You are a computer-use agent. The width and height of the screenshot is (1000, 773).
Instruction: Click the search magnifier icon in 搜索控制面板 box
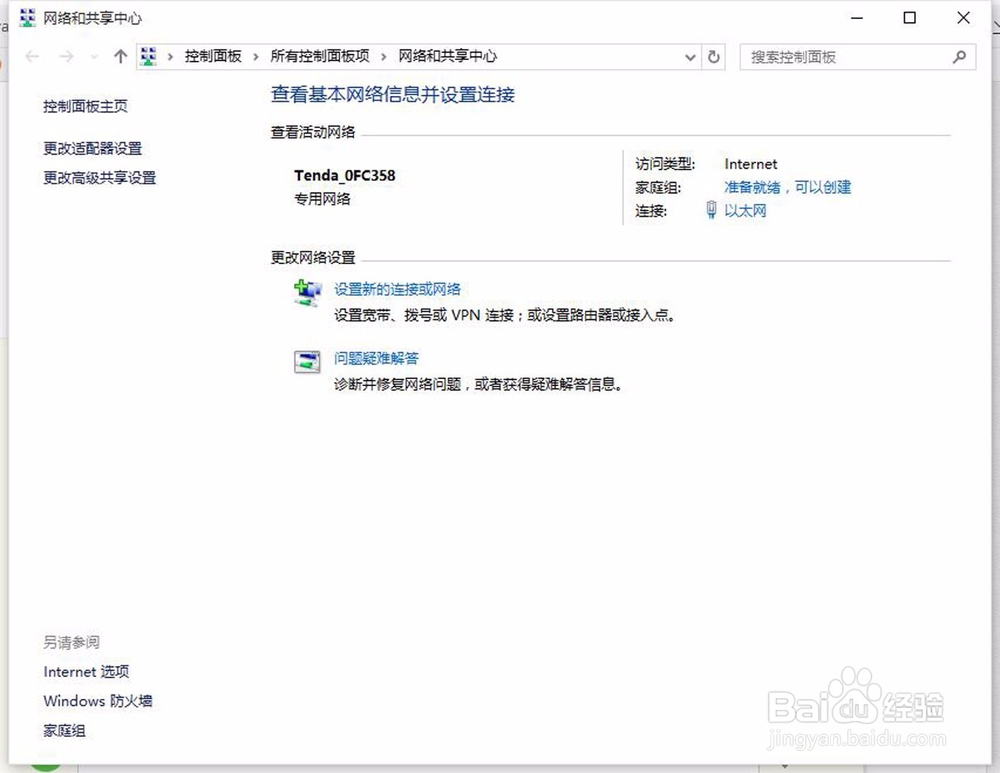click(x=959, y=57)
